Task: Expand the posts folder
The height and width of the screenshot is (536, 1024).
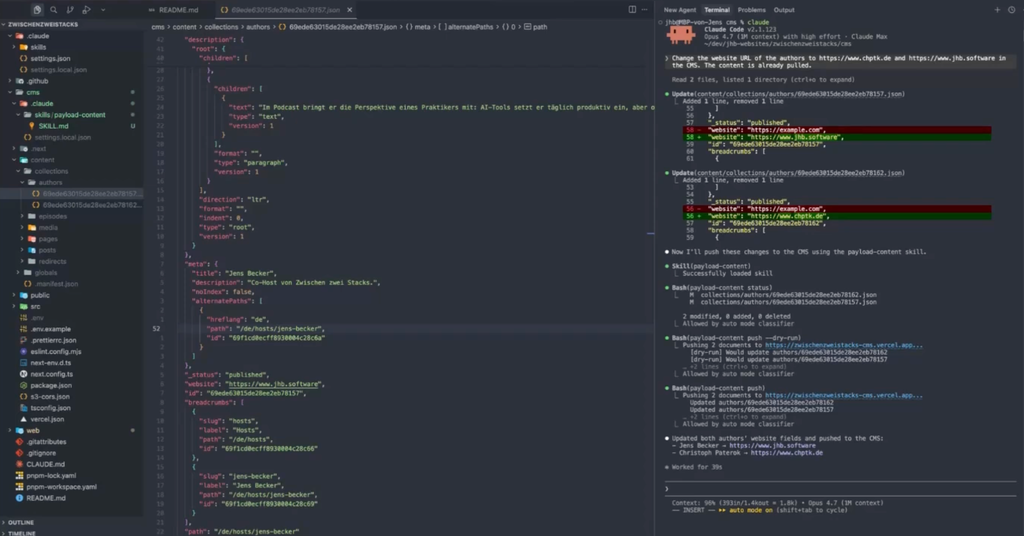Action: 47,250
